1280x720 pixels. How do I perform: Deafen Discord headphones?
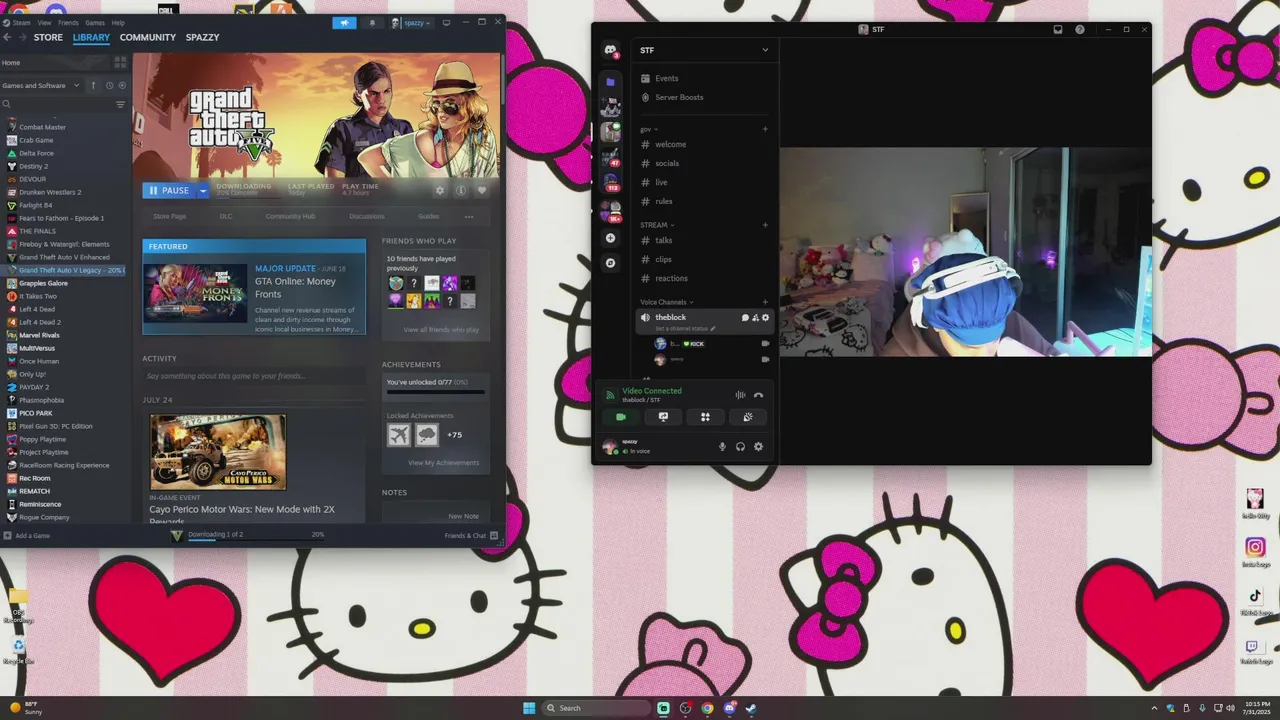(740, 446)
